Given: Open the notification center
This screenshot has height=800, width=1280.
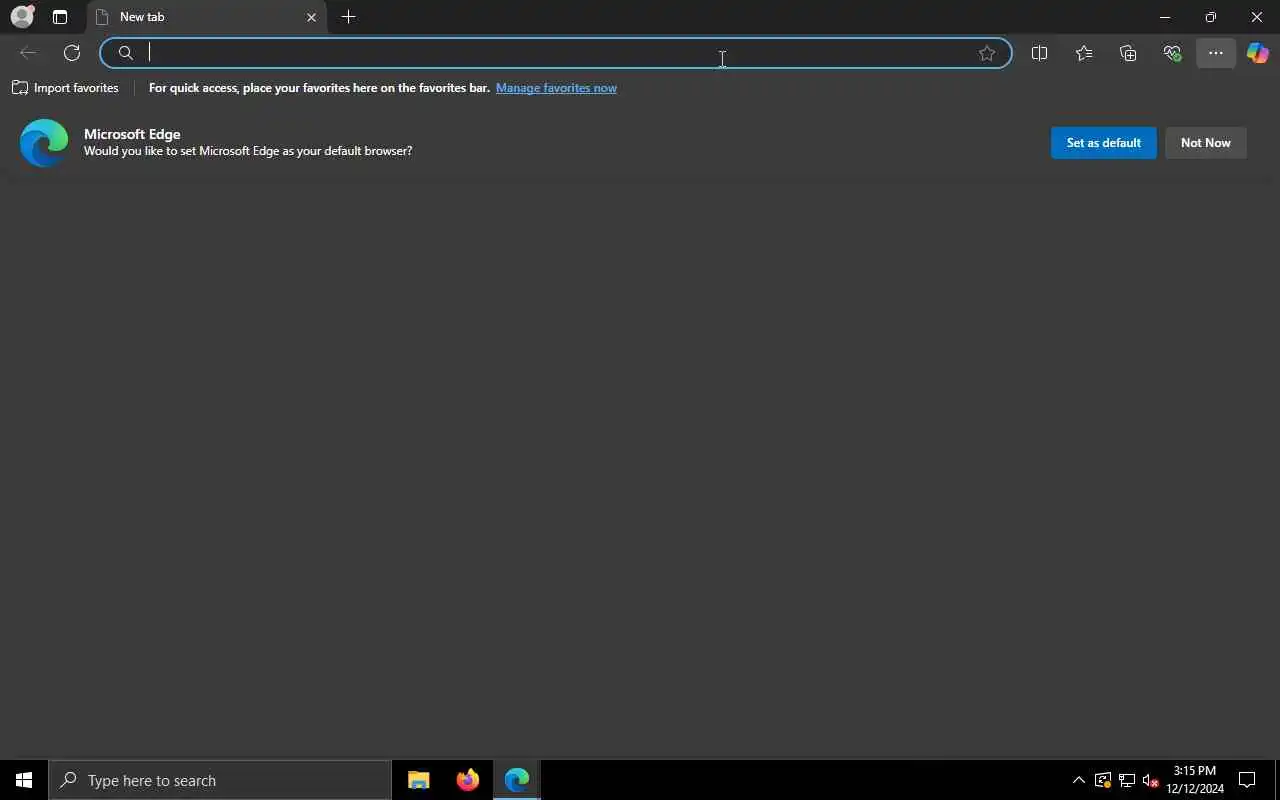Looking at the screenshot, I should click(1247, 780).
